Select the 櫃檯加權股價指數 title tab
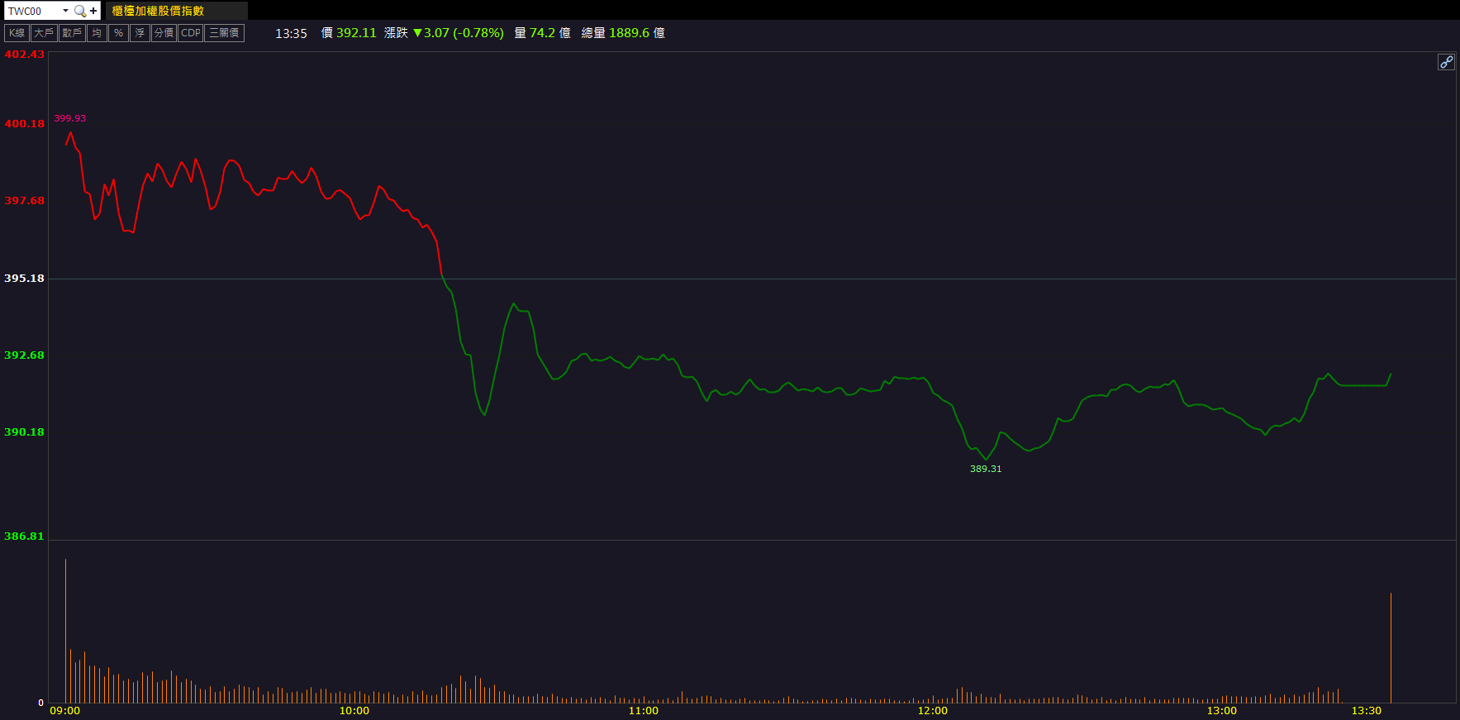1460x720 pixels. 178,11
